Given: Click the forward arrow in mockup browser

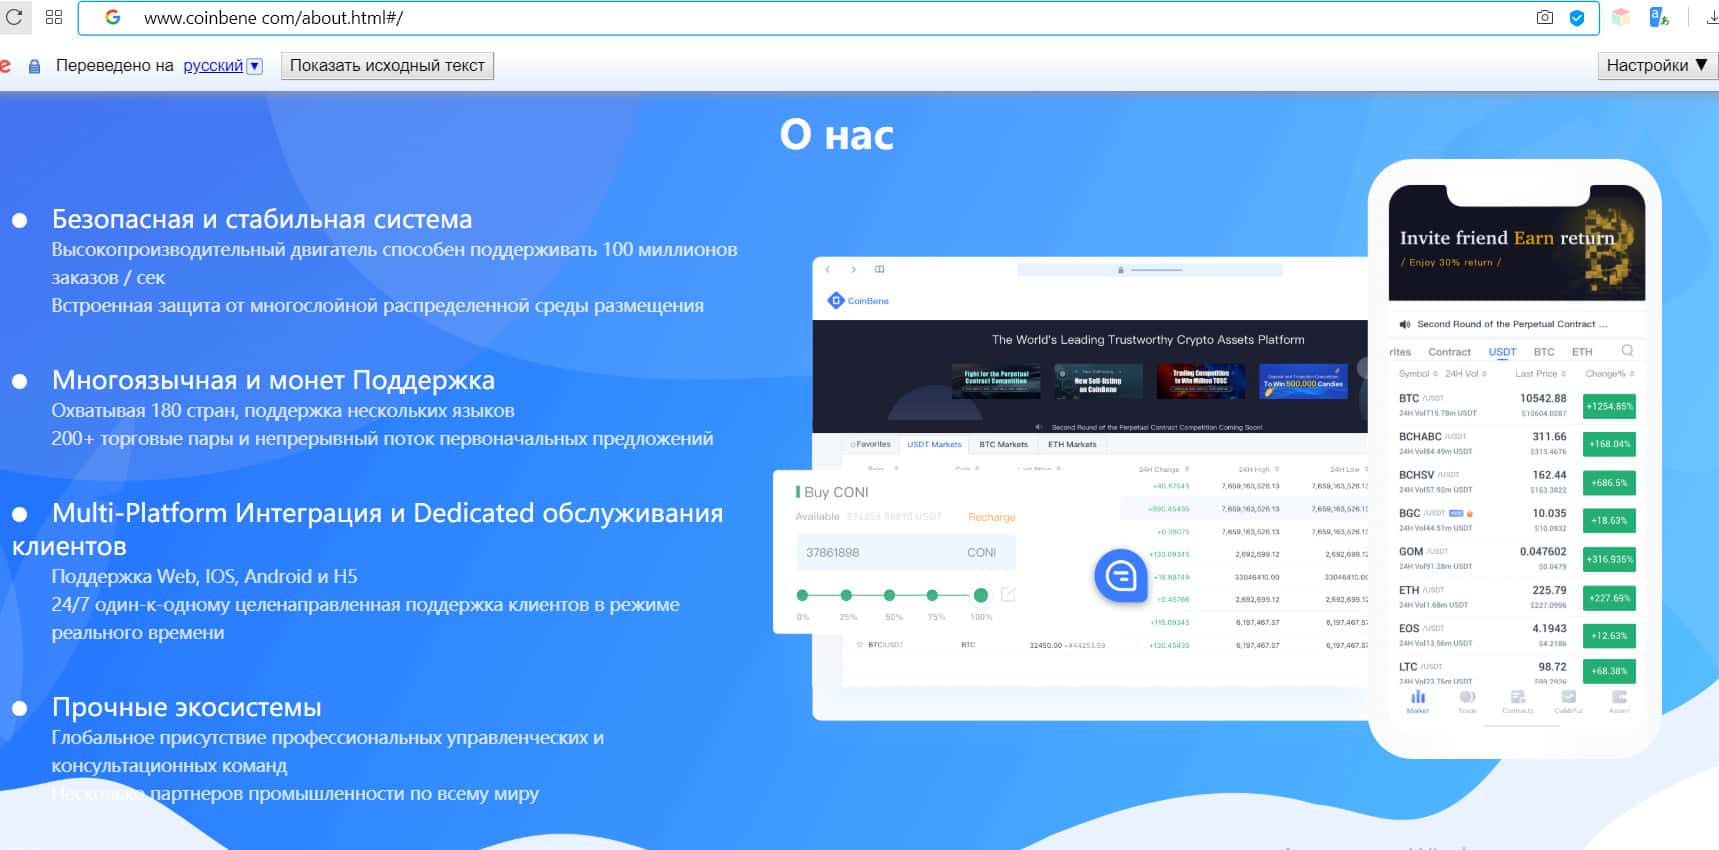Looking at the screenshot, I should point(853,269).
